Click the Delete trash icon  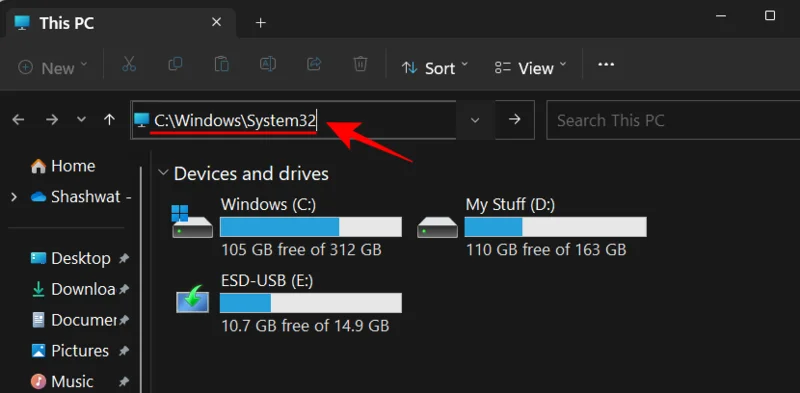pyautogui.click(x=360, y=64)
